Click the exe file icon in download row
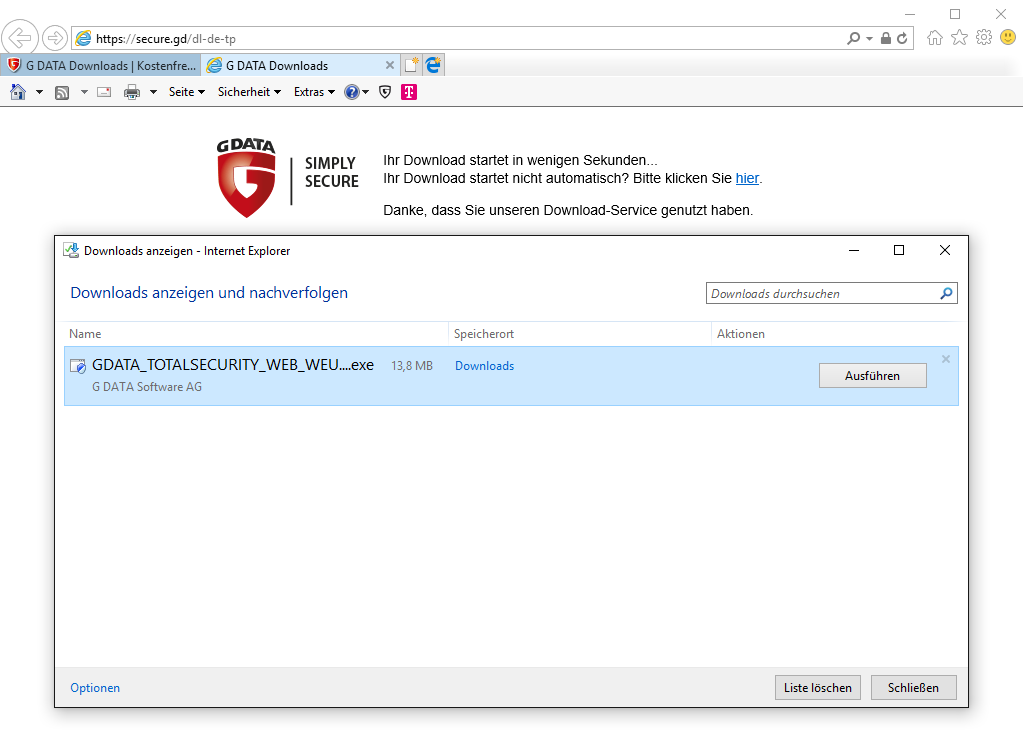 point(78,366)
